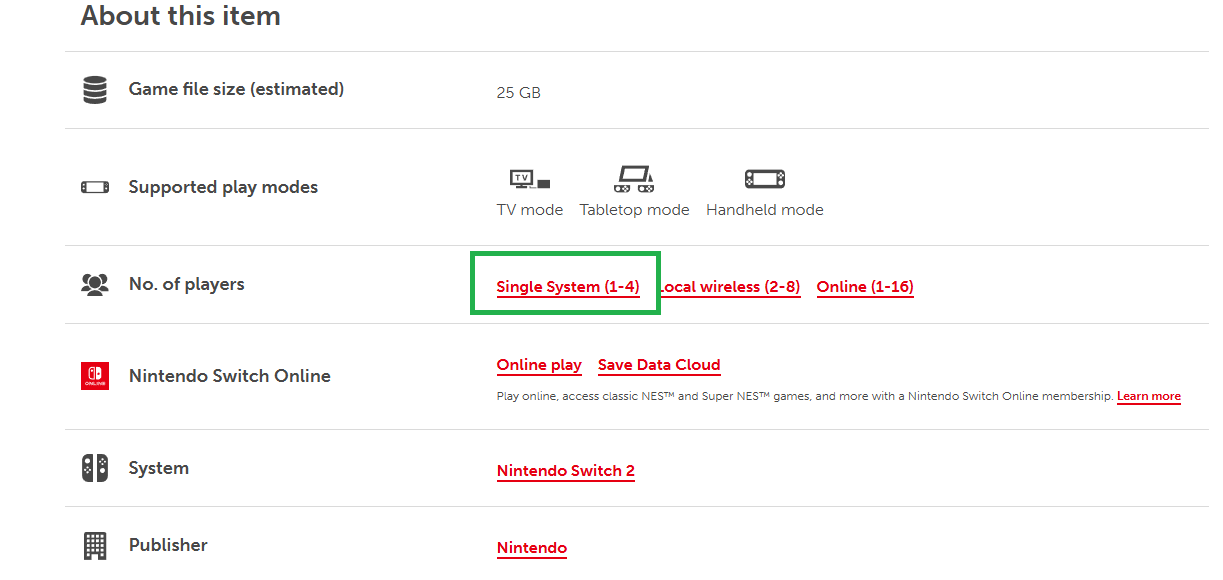The height and width of the screenshot is (580, 1223).
Task: Follow the Online play link
Action: tap(539, 365)
